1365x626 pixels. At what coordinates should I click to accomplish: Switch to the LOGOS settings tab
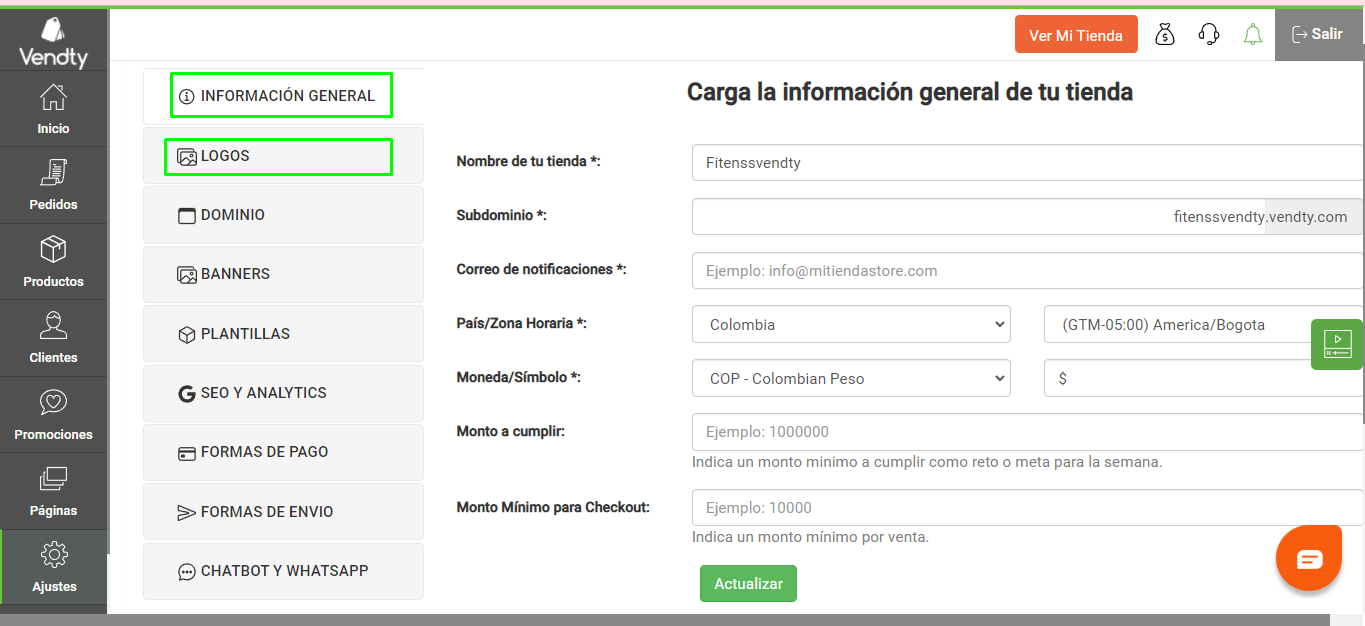[x=277, y=156]
